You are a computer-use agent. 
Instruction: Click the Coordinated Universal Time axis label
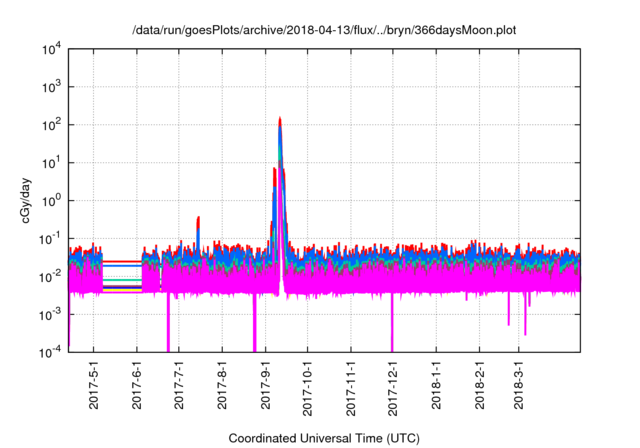[324, 438]
